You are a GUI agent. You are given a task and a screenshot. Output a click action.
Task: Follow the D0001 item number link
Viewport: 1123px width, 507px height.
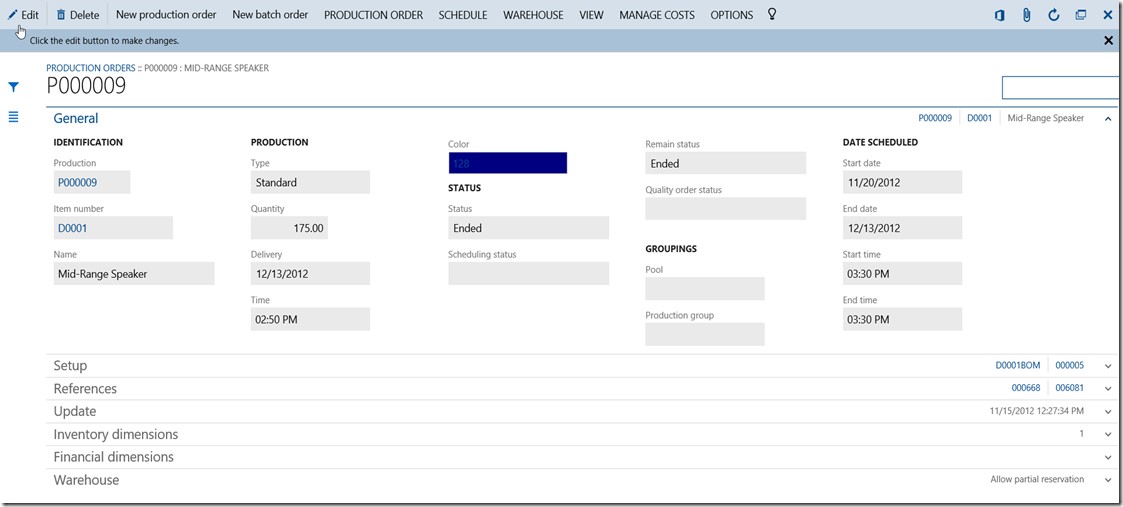[72, 228]
